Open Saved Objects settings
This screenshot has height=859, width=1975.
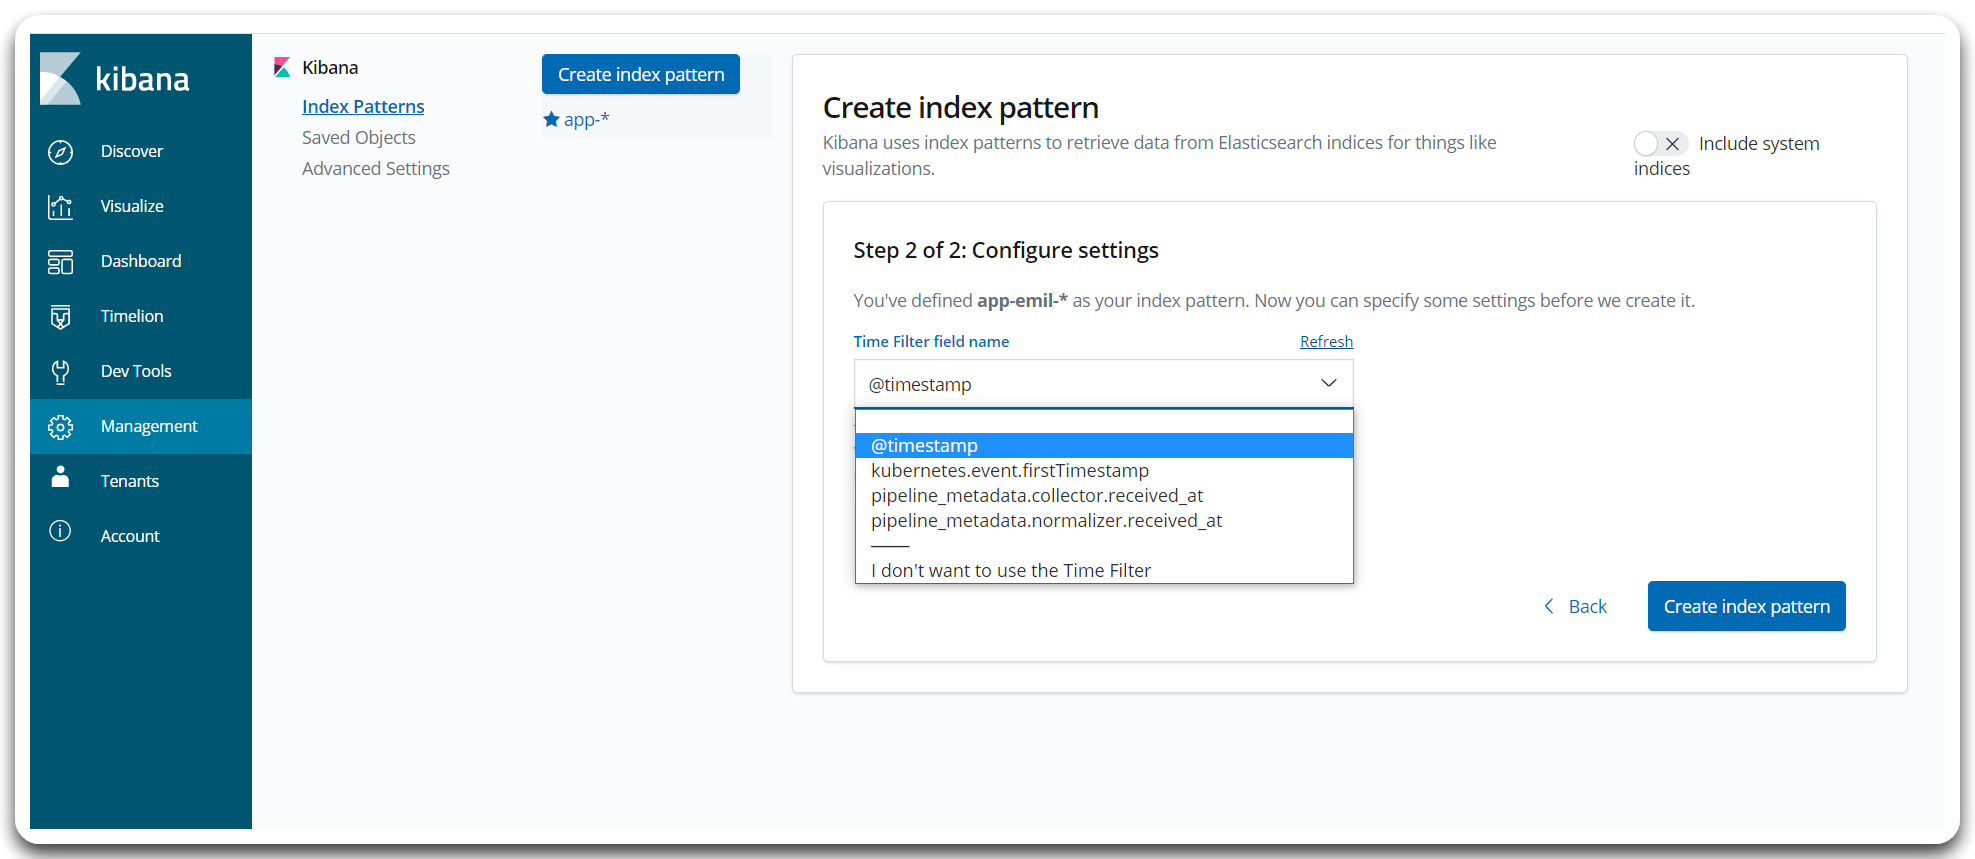[358, 138]
